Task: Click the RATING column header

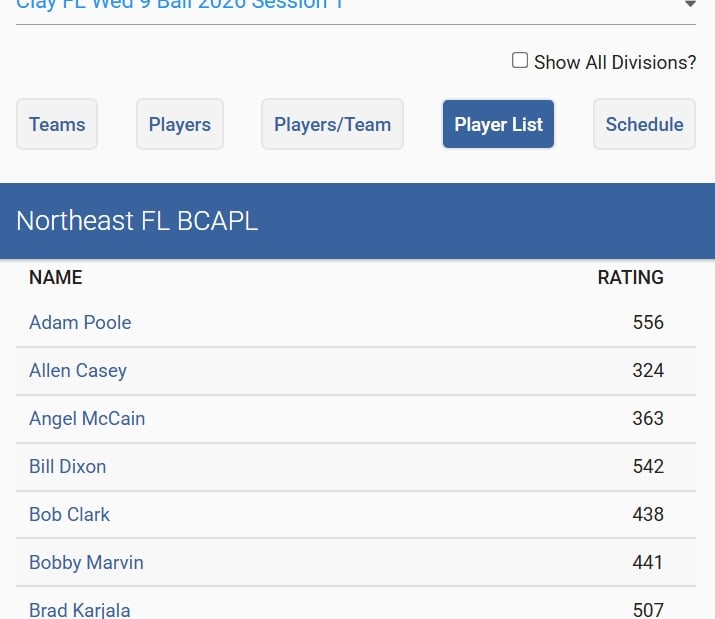Action: 630,277
